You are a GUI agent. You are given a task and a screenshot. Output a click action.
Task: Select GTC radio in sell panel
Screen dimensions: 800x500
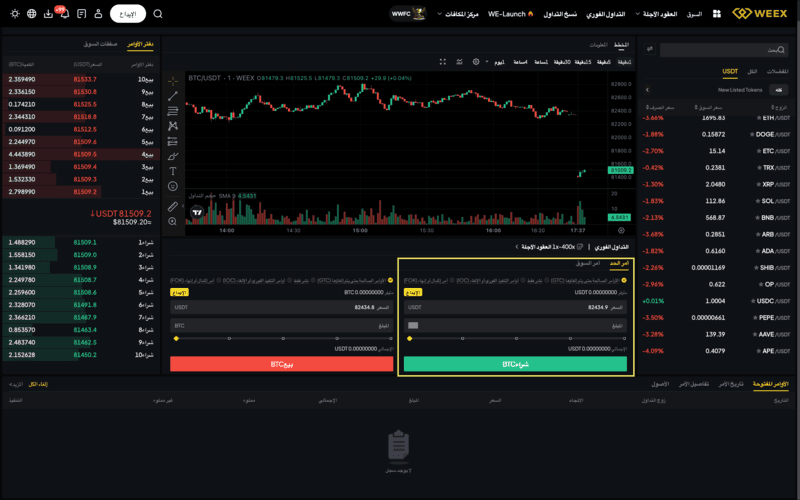tap(390, 281)
